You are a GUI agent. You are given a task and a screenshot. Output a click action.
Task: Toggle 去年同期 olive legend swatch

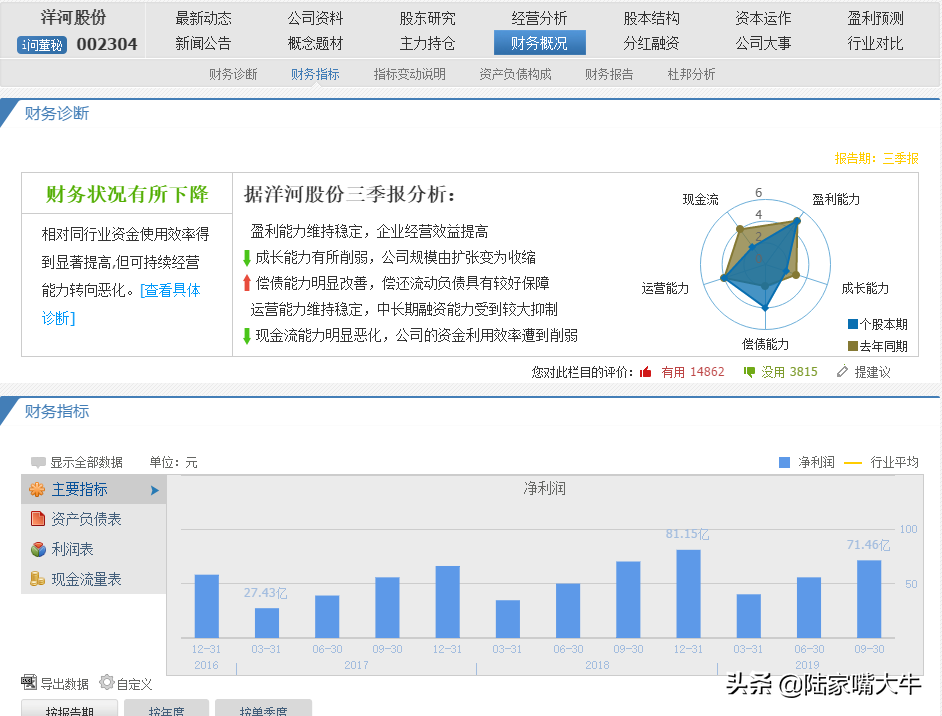click(852, 346)
